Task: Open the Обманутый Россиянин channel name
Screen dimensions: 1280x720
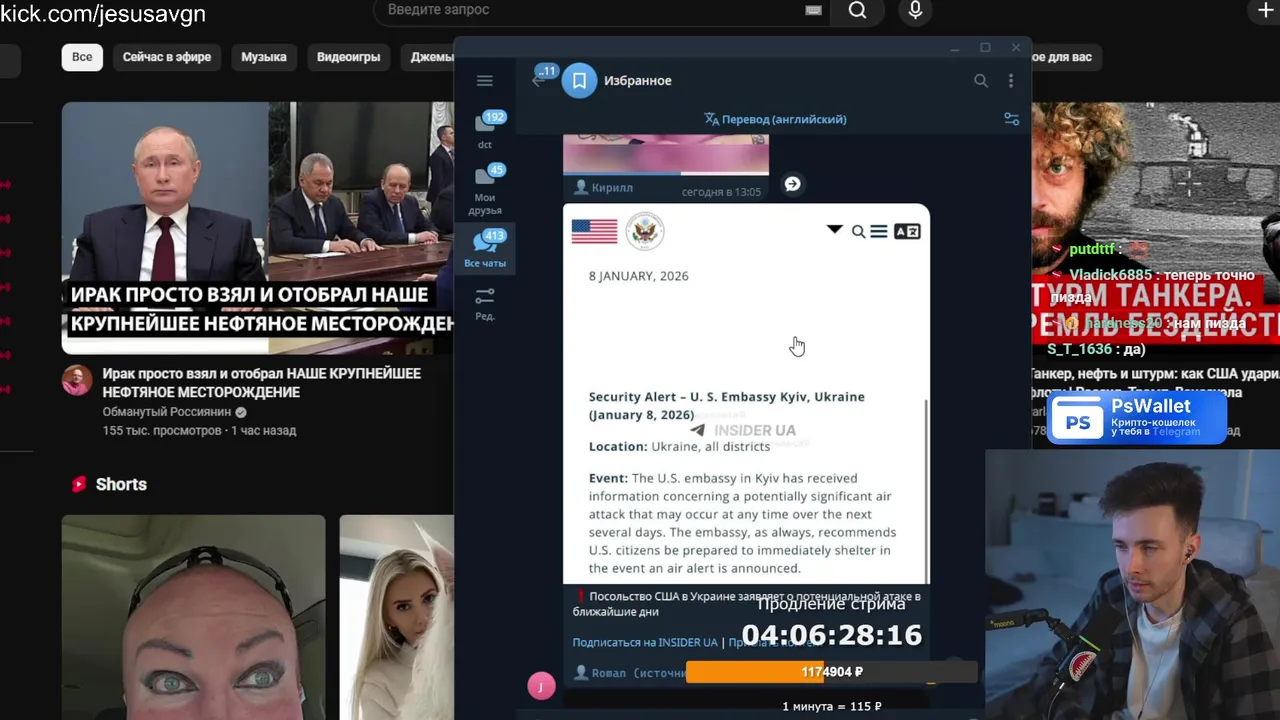Action: (167, 412)
